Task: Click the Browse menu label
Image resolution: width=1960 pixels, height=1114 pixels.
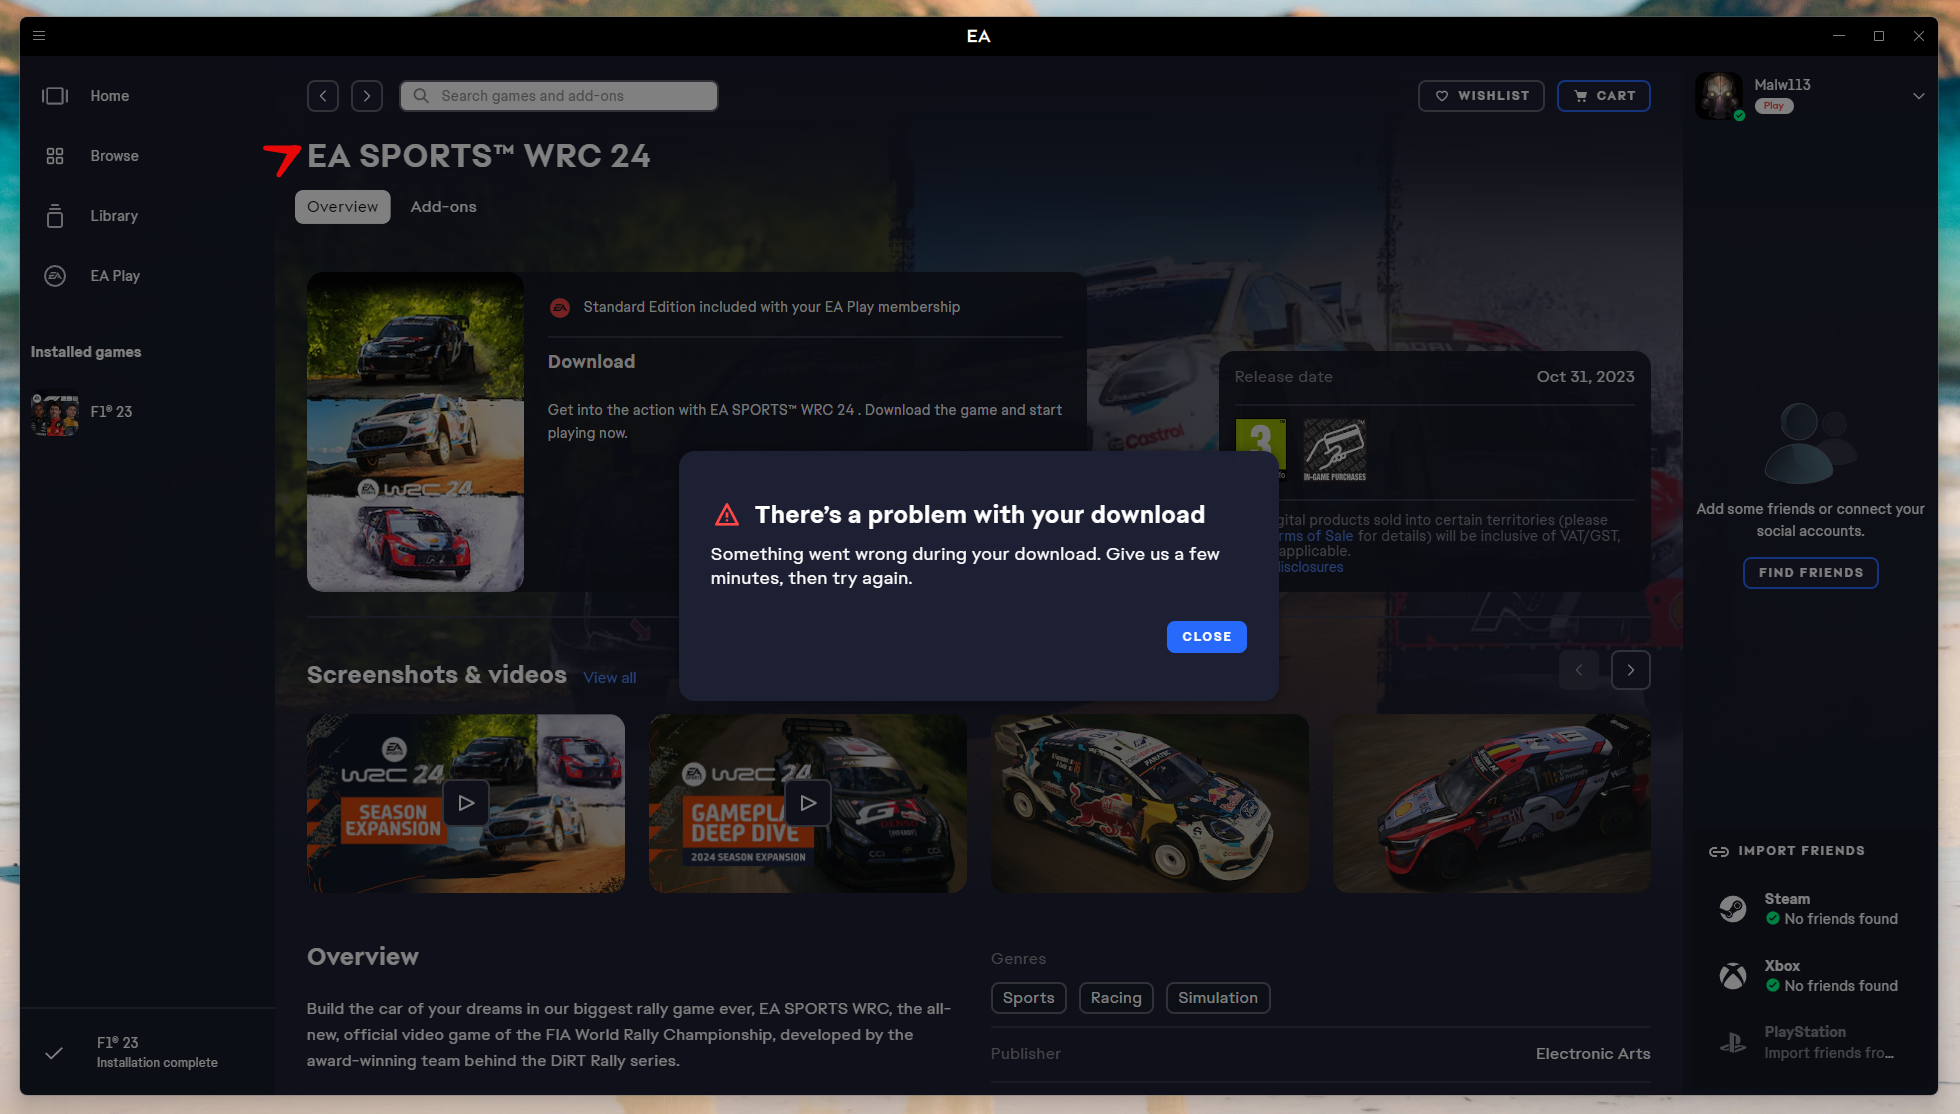Action: (114, 156)
